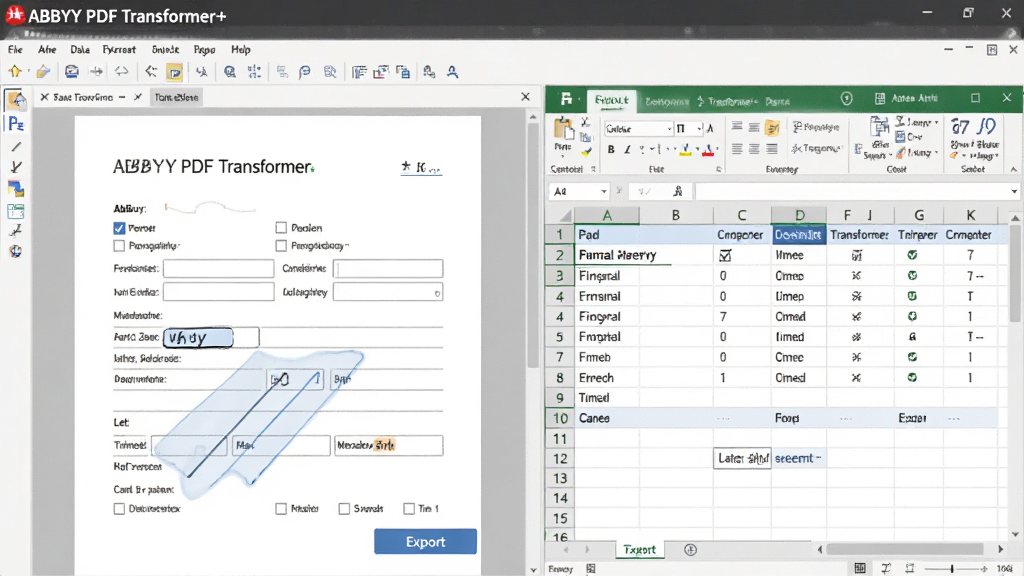1024x576 pixels.
Task: Click the highlighted yellow page icon in ABBYY toolbar
Action: coord(174,72)
